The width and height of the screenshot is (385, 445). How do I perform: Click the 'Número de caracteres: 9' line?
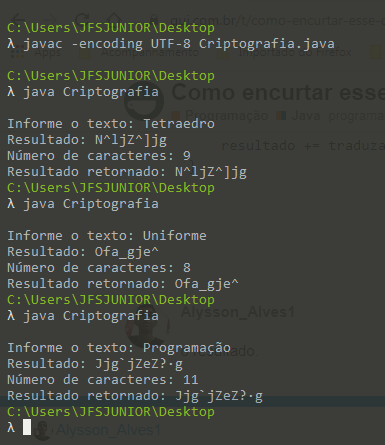(x=99, y=156)
